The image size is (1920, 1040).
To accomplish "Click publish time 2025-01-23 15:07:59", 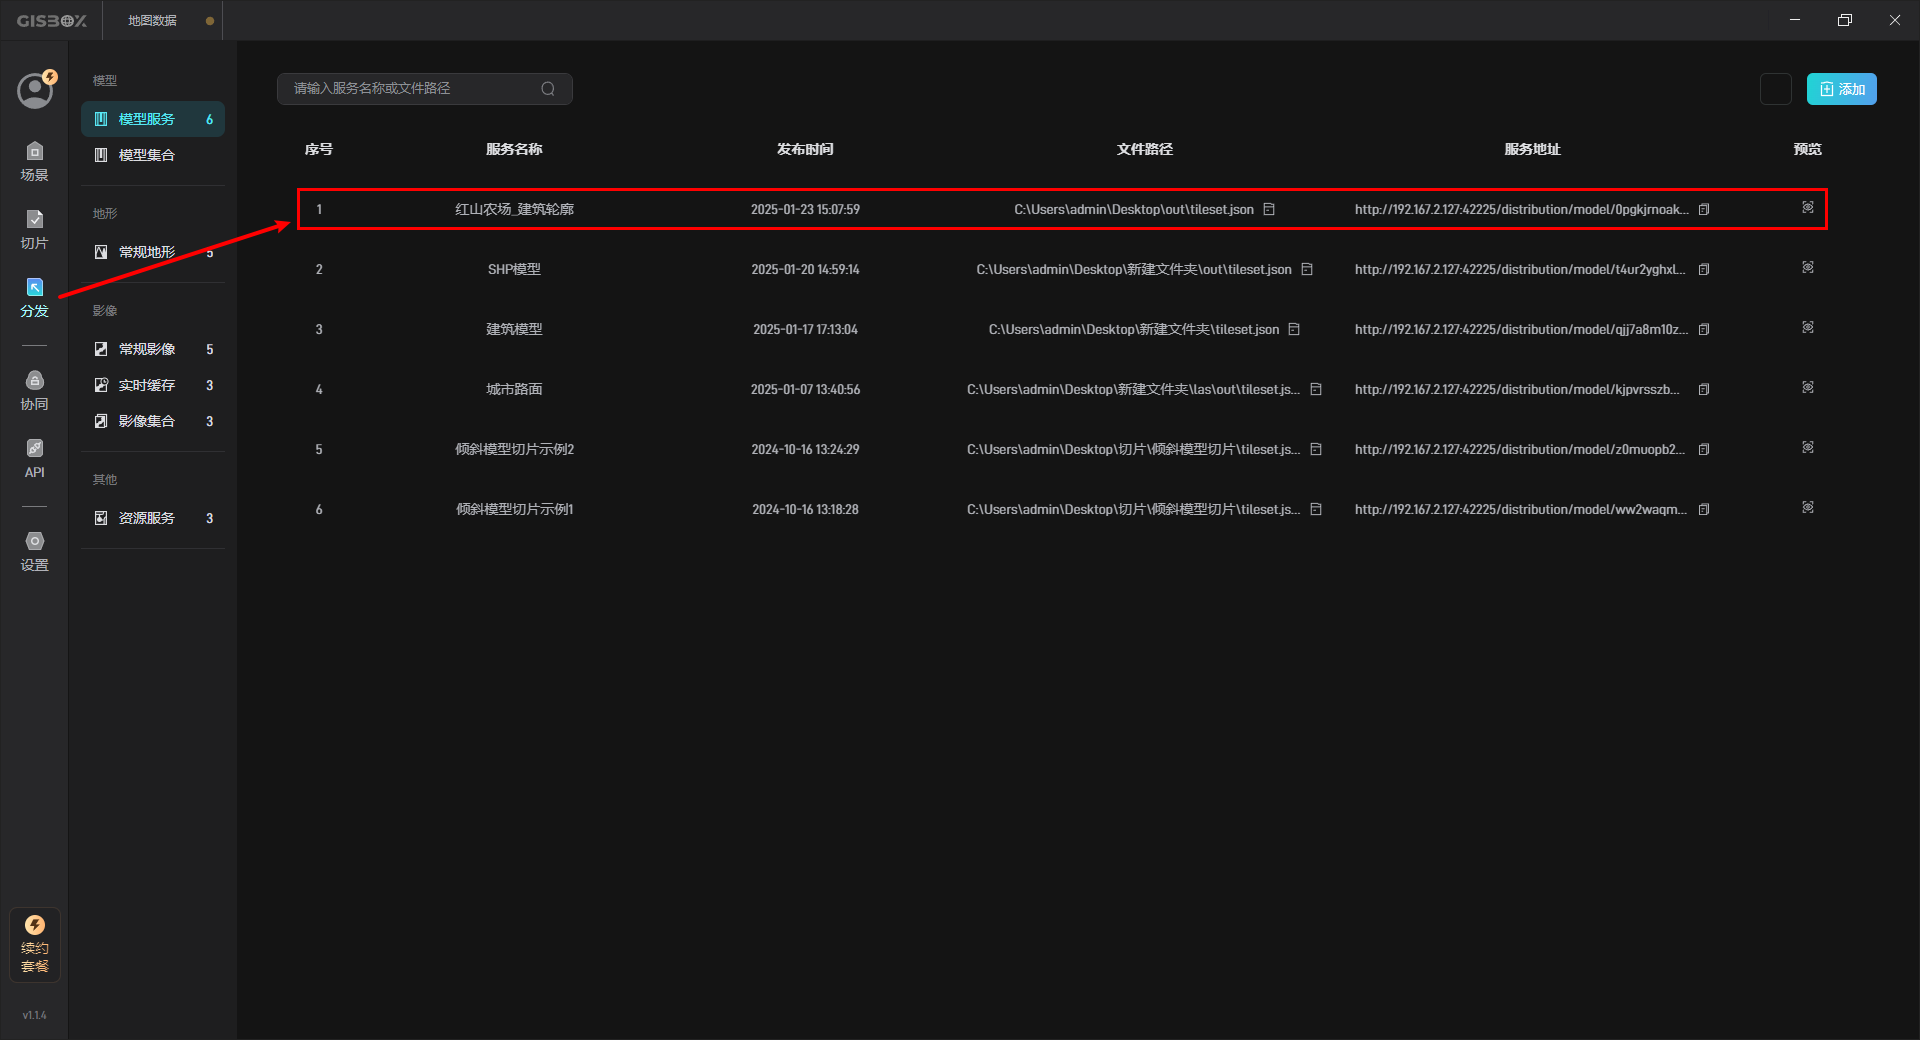I will (805, 209).
